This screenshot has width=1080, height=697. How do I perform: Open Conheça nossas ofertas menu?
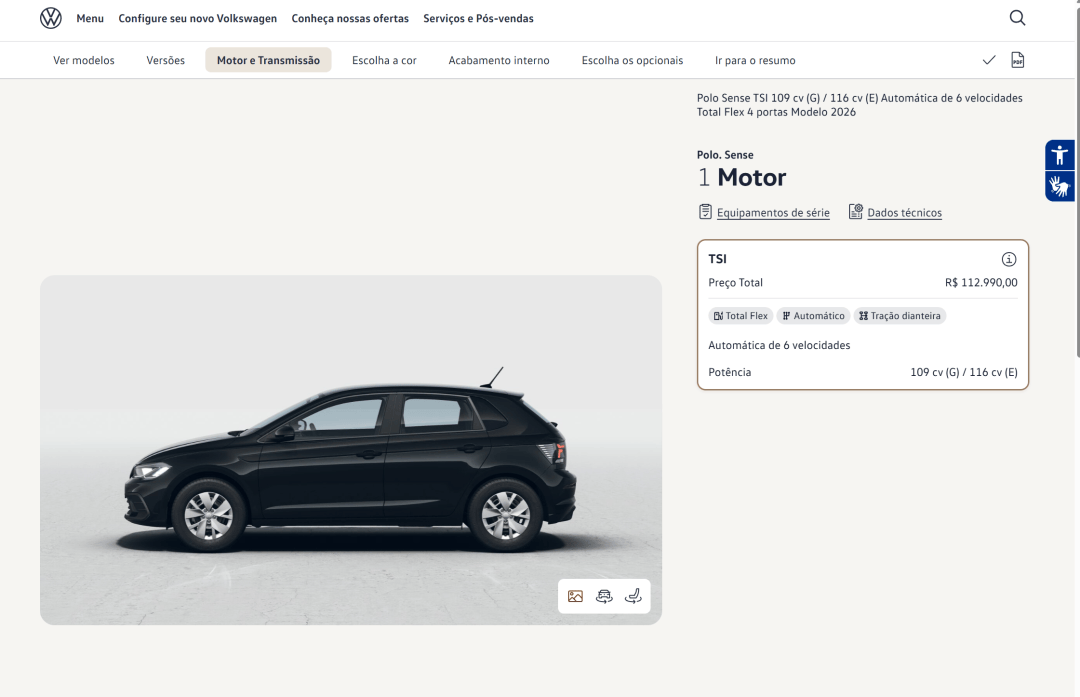(x=350, y=19)
